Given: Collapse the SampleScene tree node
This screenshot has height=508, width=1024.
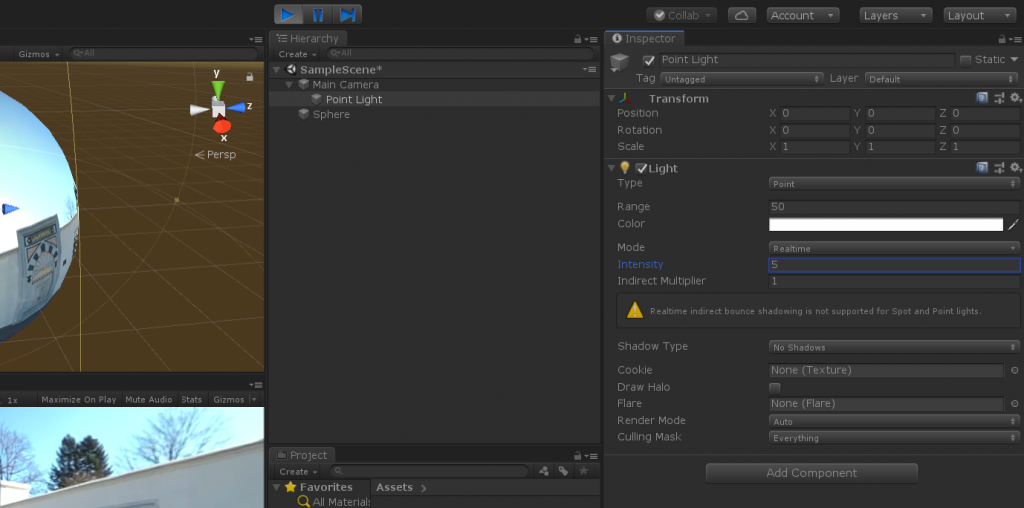Looking at the screenshot, I should [277, 70].
